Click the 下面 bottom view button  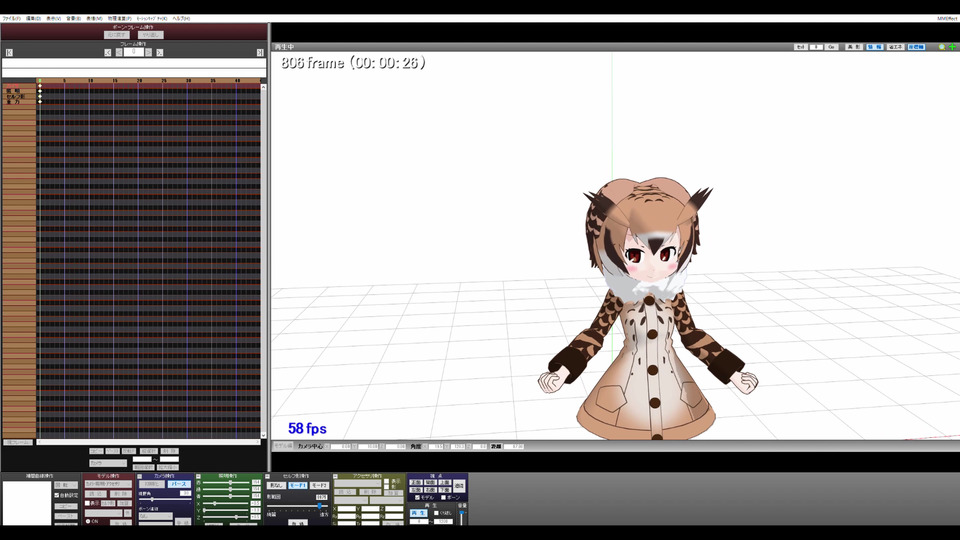point(444,490)
